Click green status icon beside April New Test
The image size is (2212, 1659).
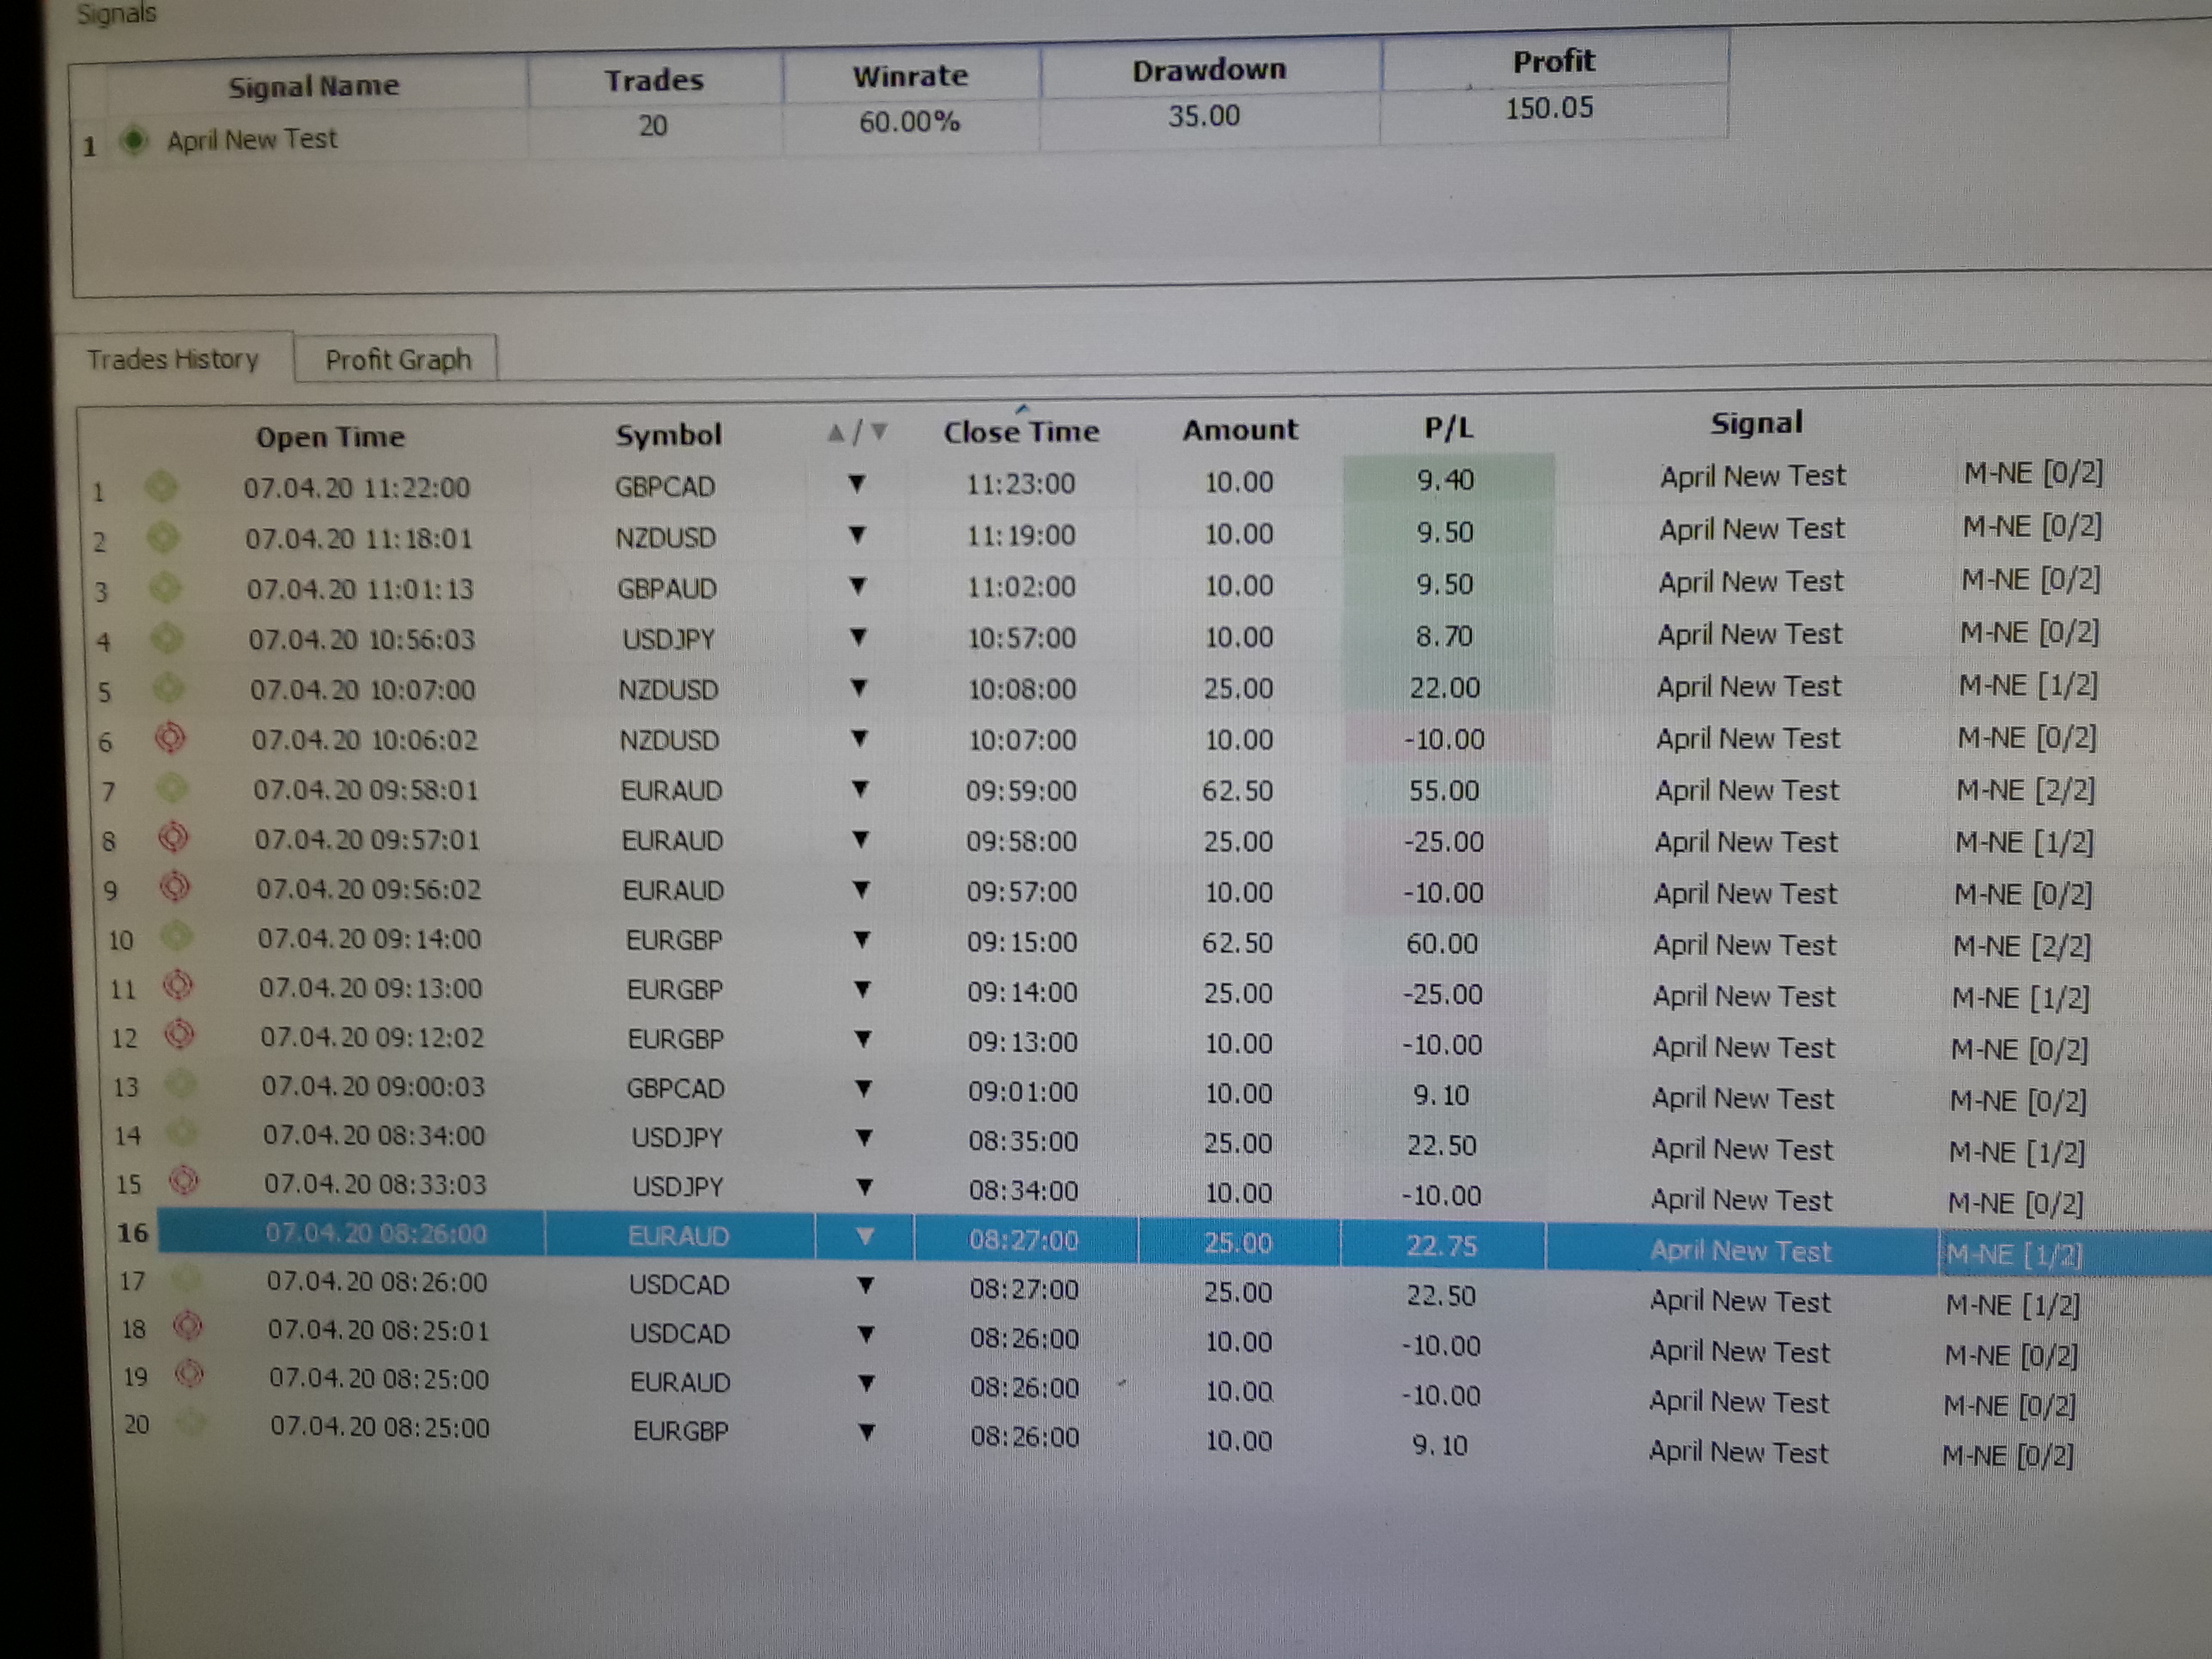tap(133, 140)
